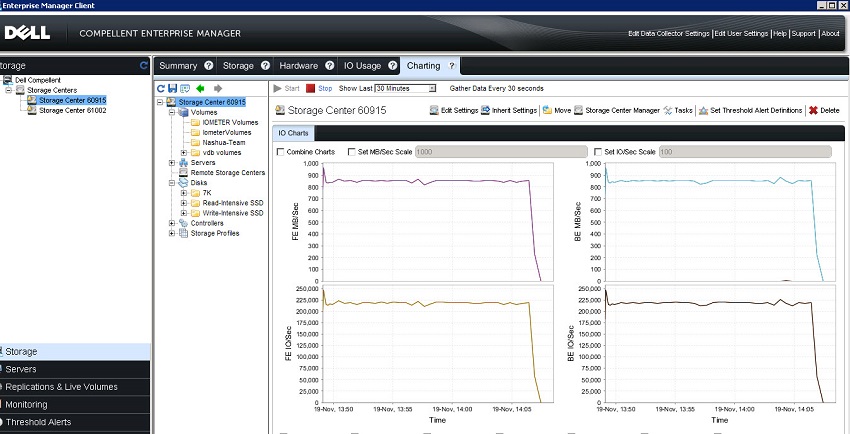The width and height of the screenshot is (850, 434).
Task: Select Storage Center 61002 in left tree
Action: (73, 110)
